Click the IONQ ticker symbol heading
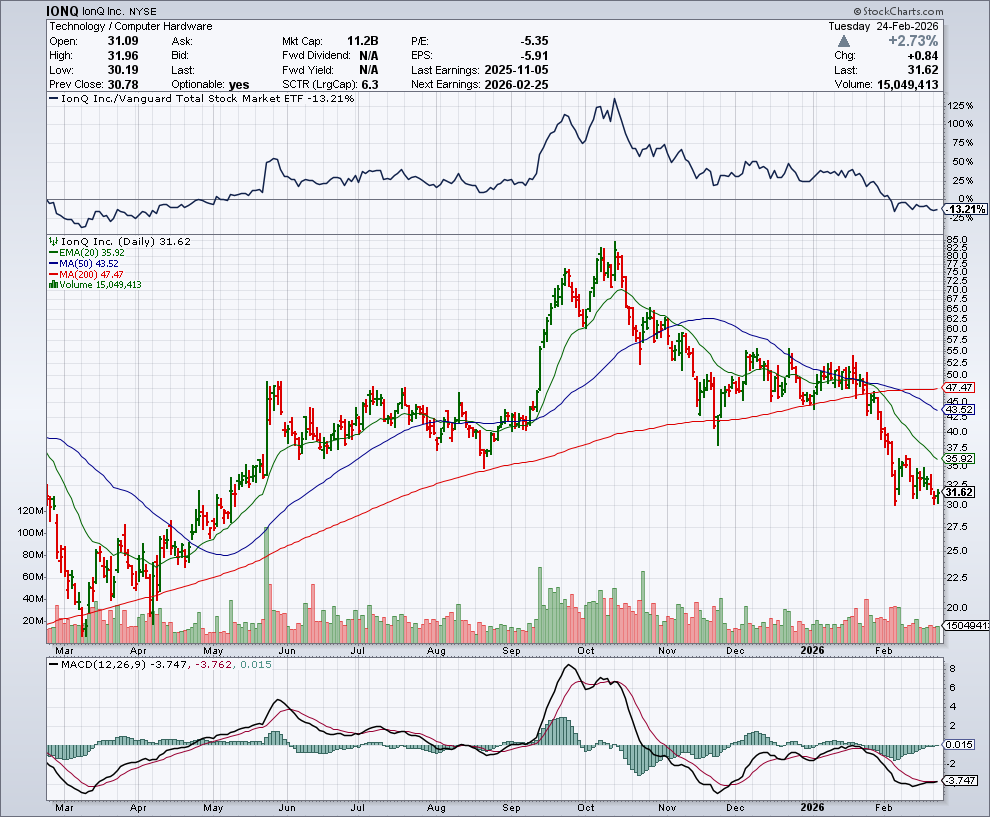 [63, 11]
